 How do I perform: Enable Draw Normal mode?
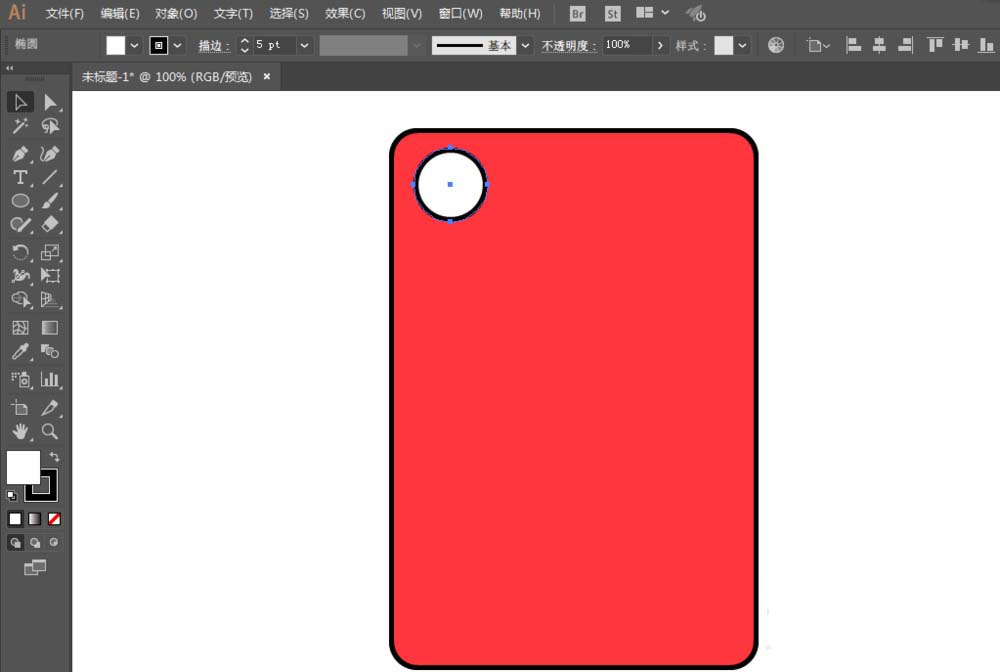coord(15,543)
